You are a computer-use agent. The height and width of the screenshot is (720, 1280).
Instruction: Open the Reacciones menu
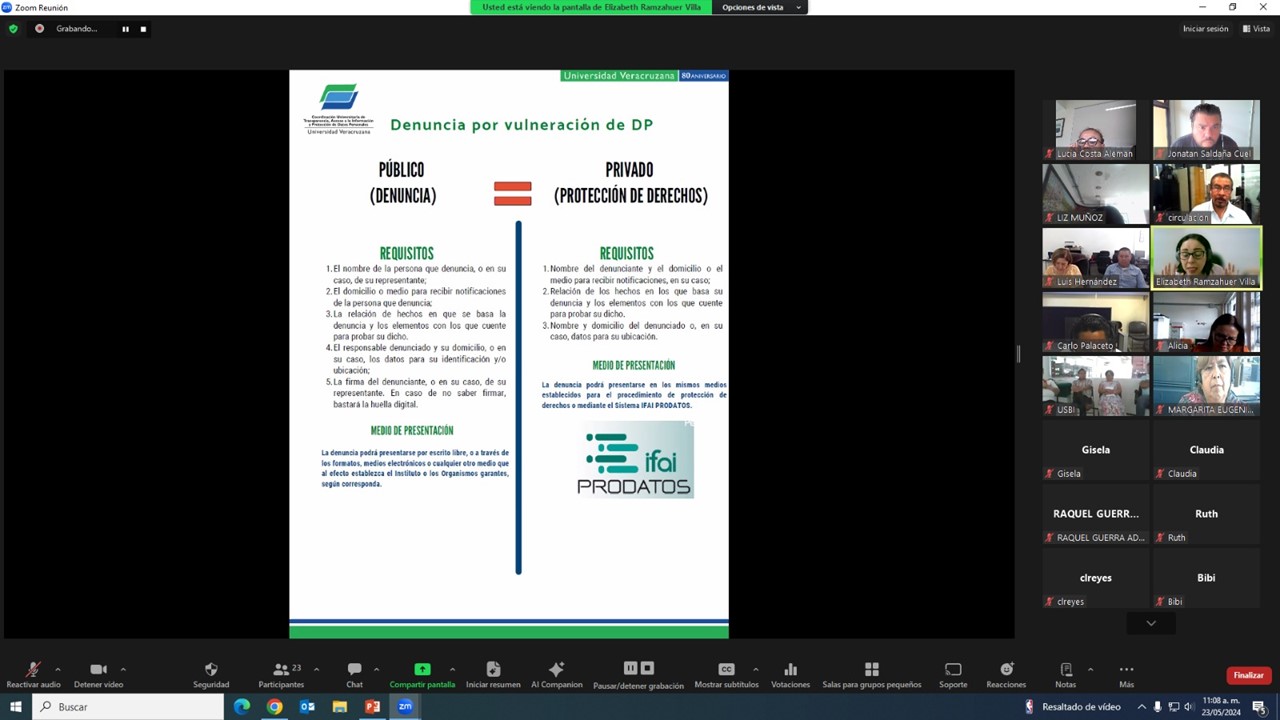1006,670
